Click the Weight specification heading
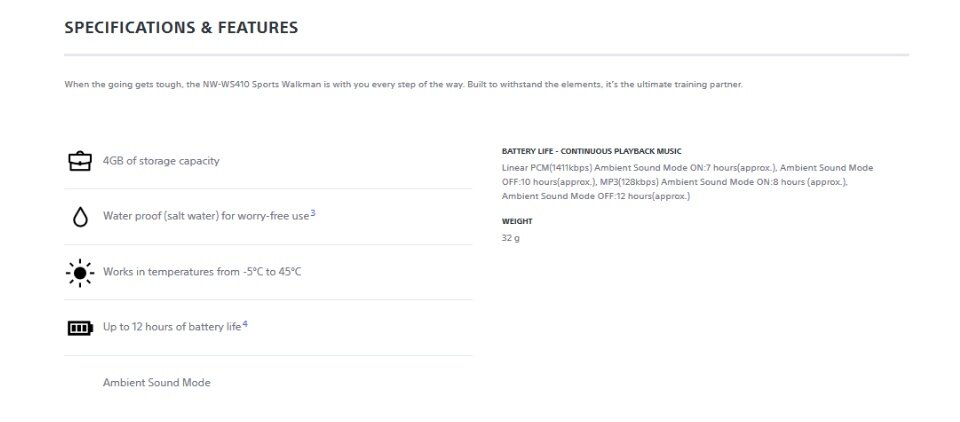Screen dimensions: 960x422 tap(517, 221)
